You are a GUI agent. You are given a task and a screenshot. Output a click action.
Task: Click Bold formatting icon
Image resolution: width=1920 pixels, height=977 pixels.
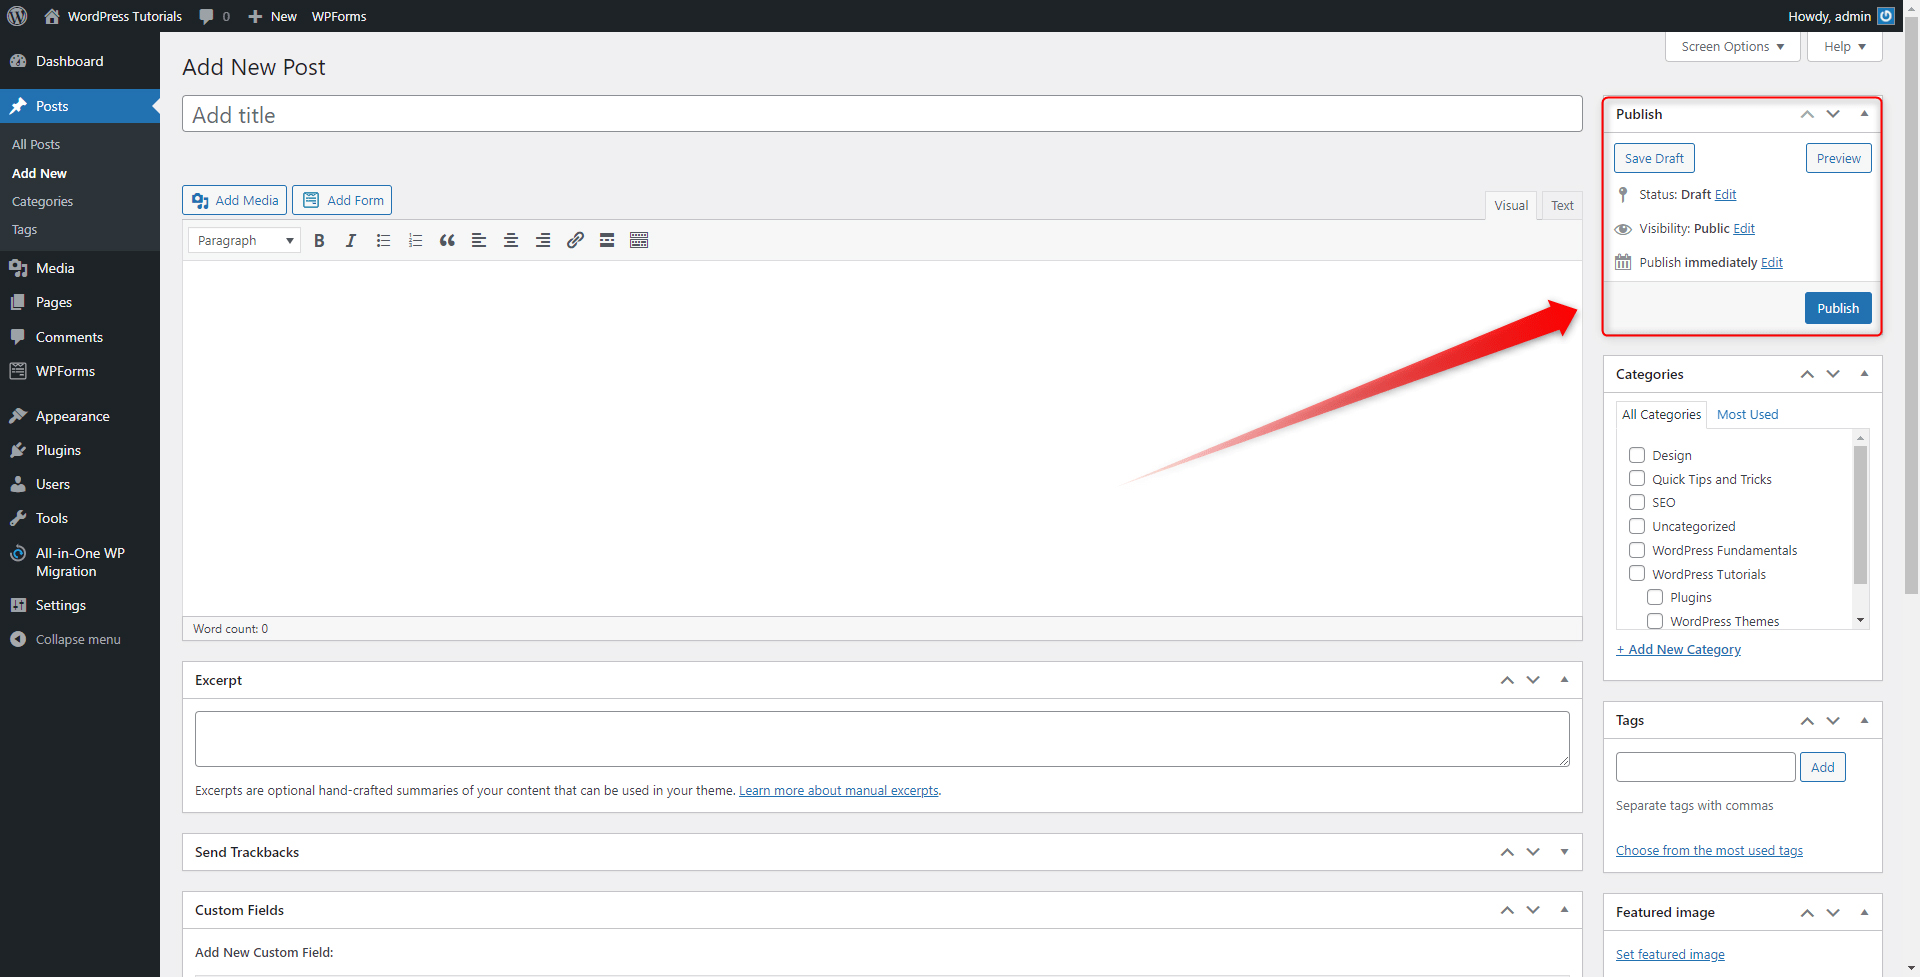coord(319,240)
